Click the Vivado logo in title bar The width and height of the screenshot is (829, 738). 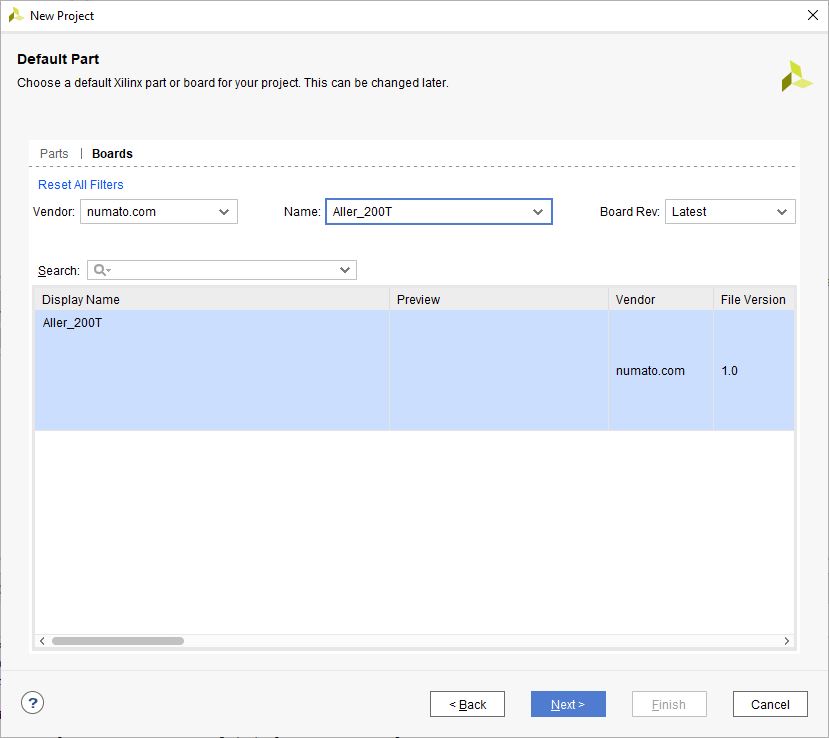coord(16,15)
